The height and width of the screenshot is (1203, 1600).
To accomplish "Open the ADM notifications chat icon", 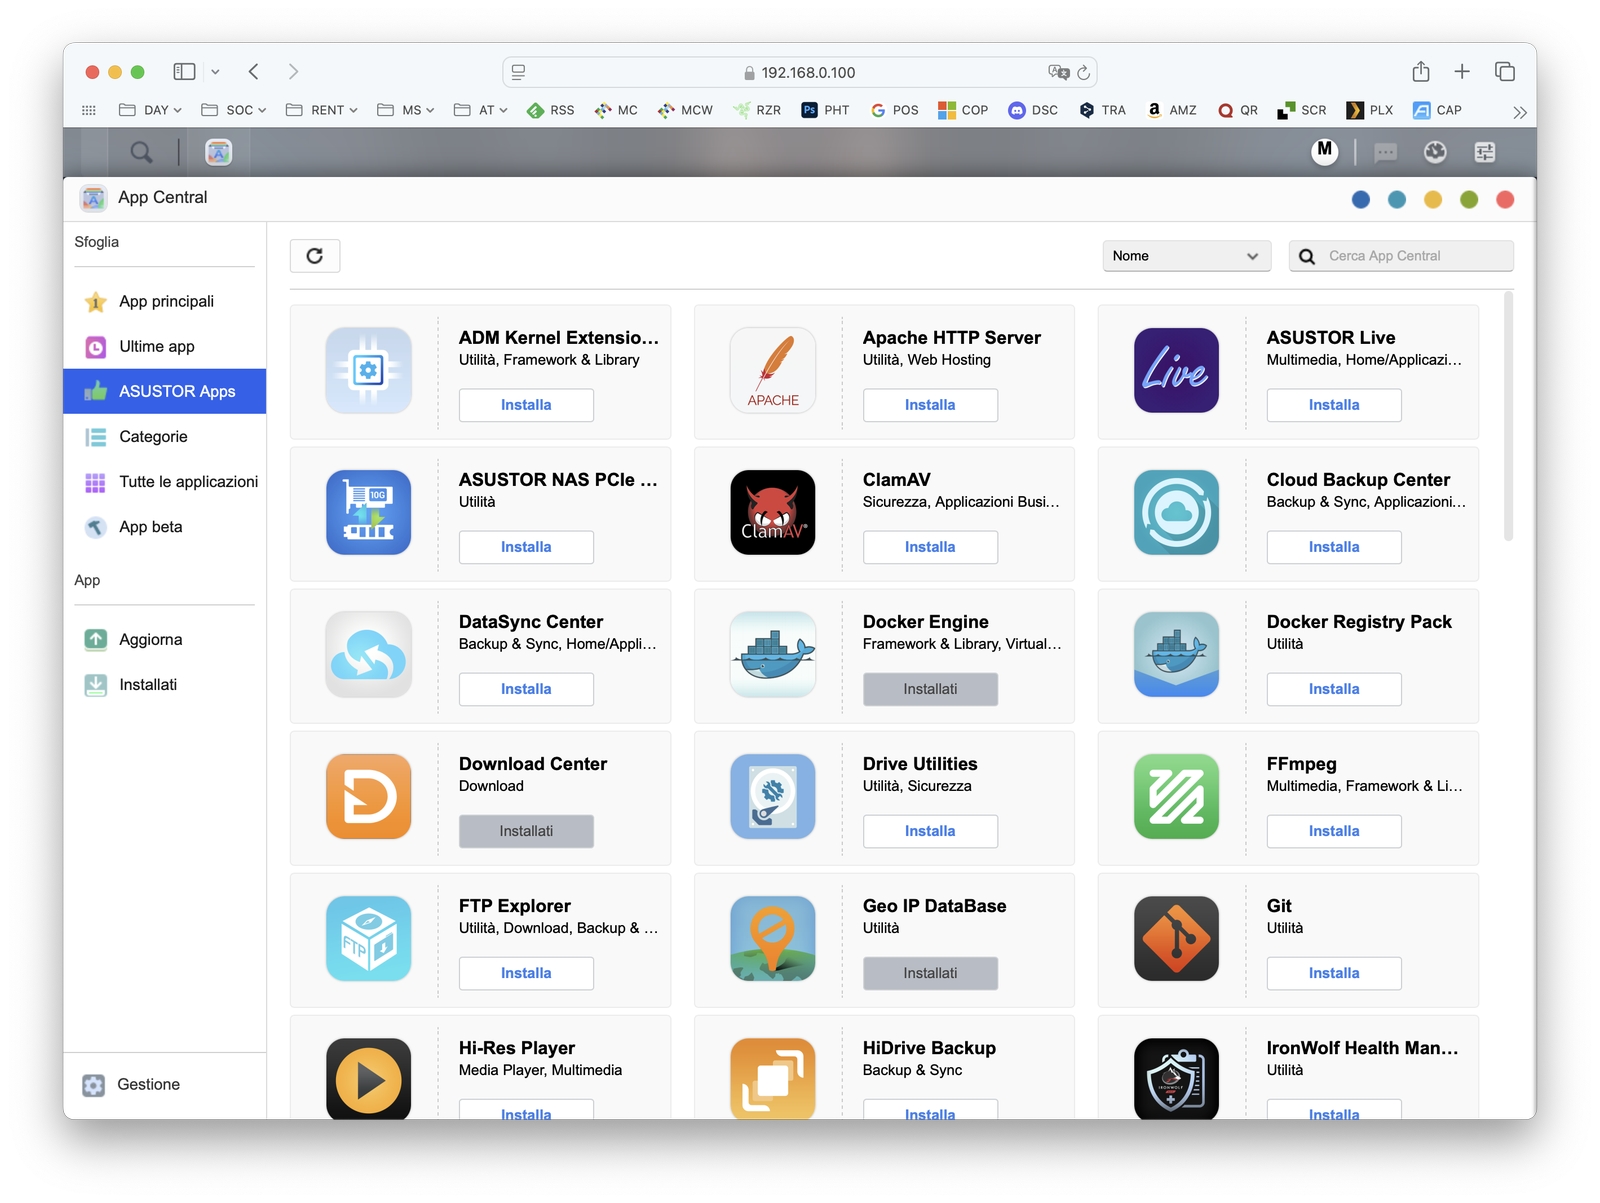I will point(1385,152).
